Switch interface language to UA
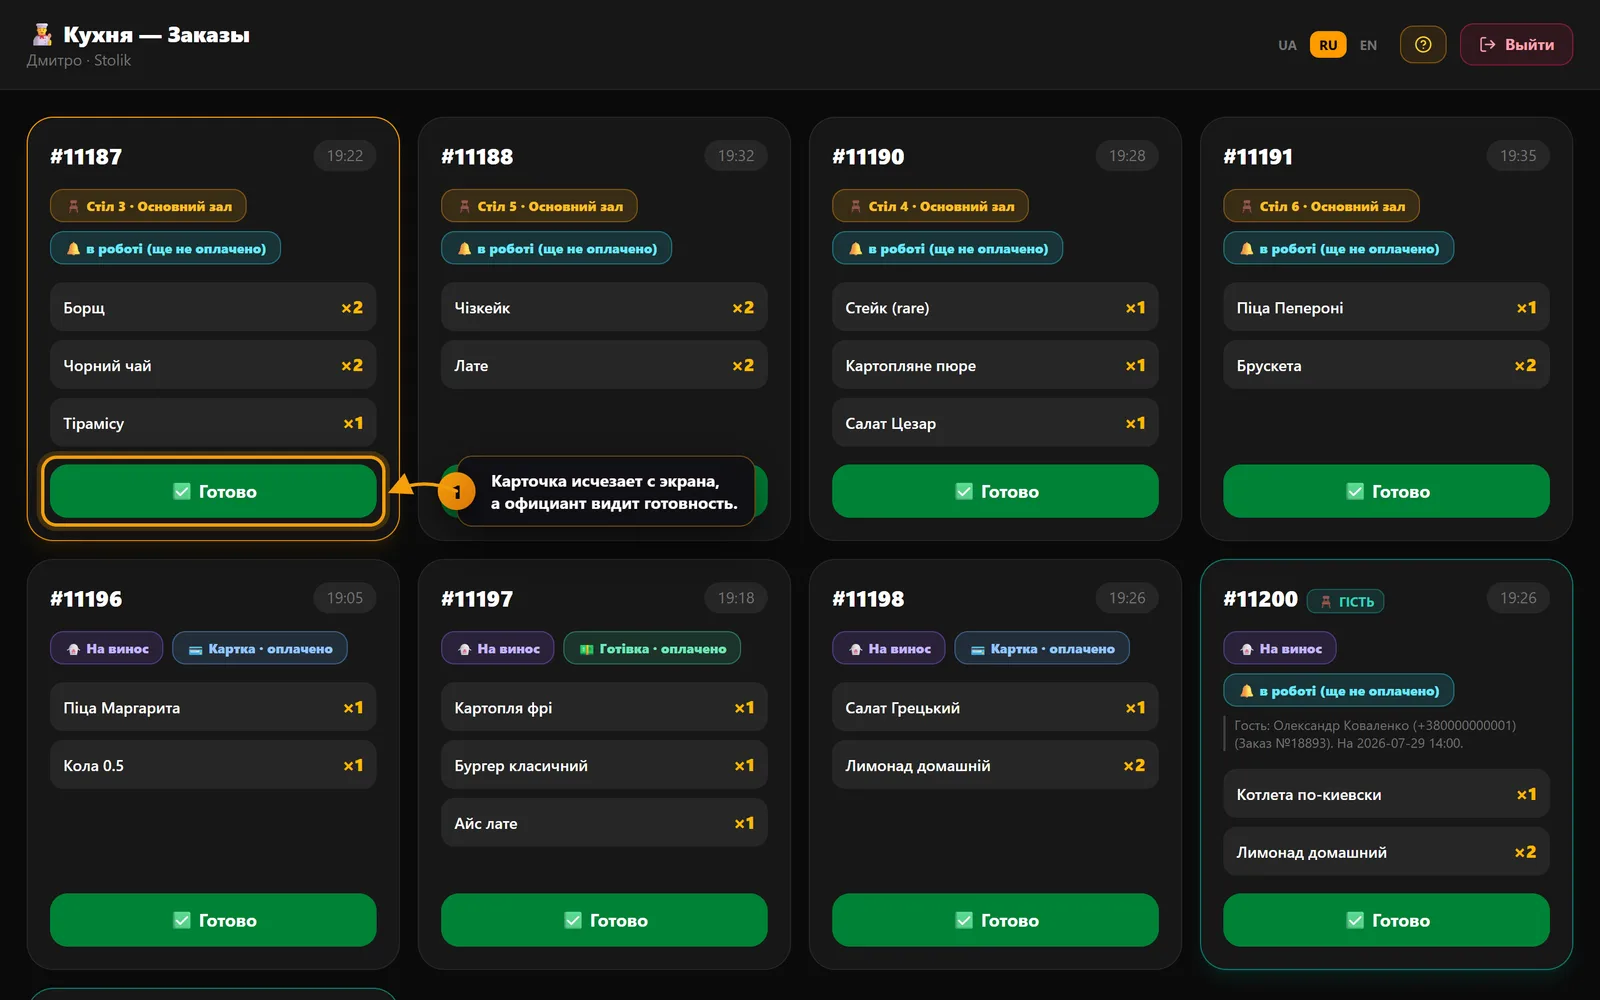The width and height of the screenshot is (1600, 1000). click(1287, 45)
